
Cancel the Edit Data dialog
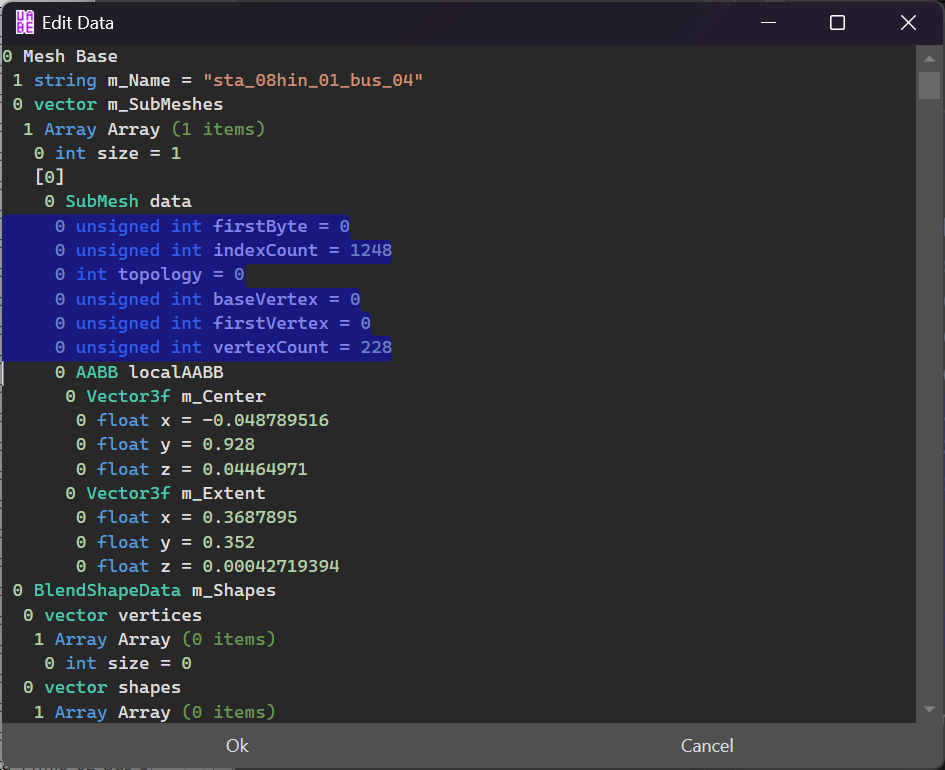pos(707,746)
